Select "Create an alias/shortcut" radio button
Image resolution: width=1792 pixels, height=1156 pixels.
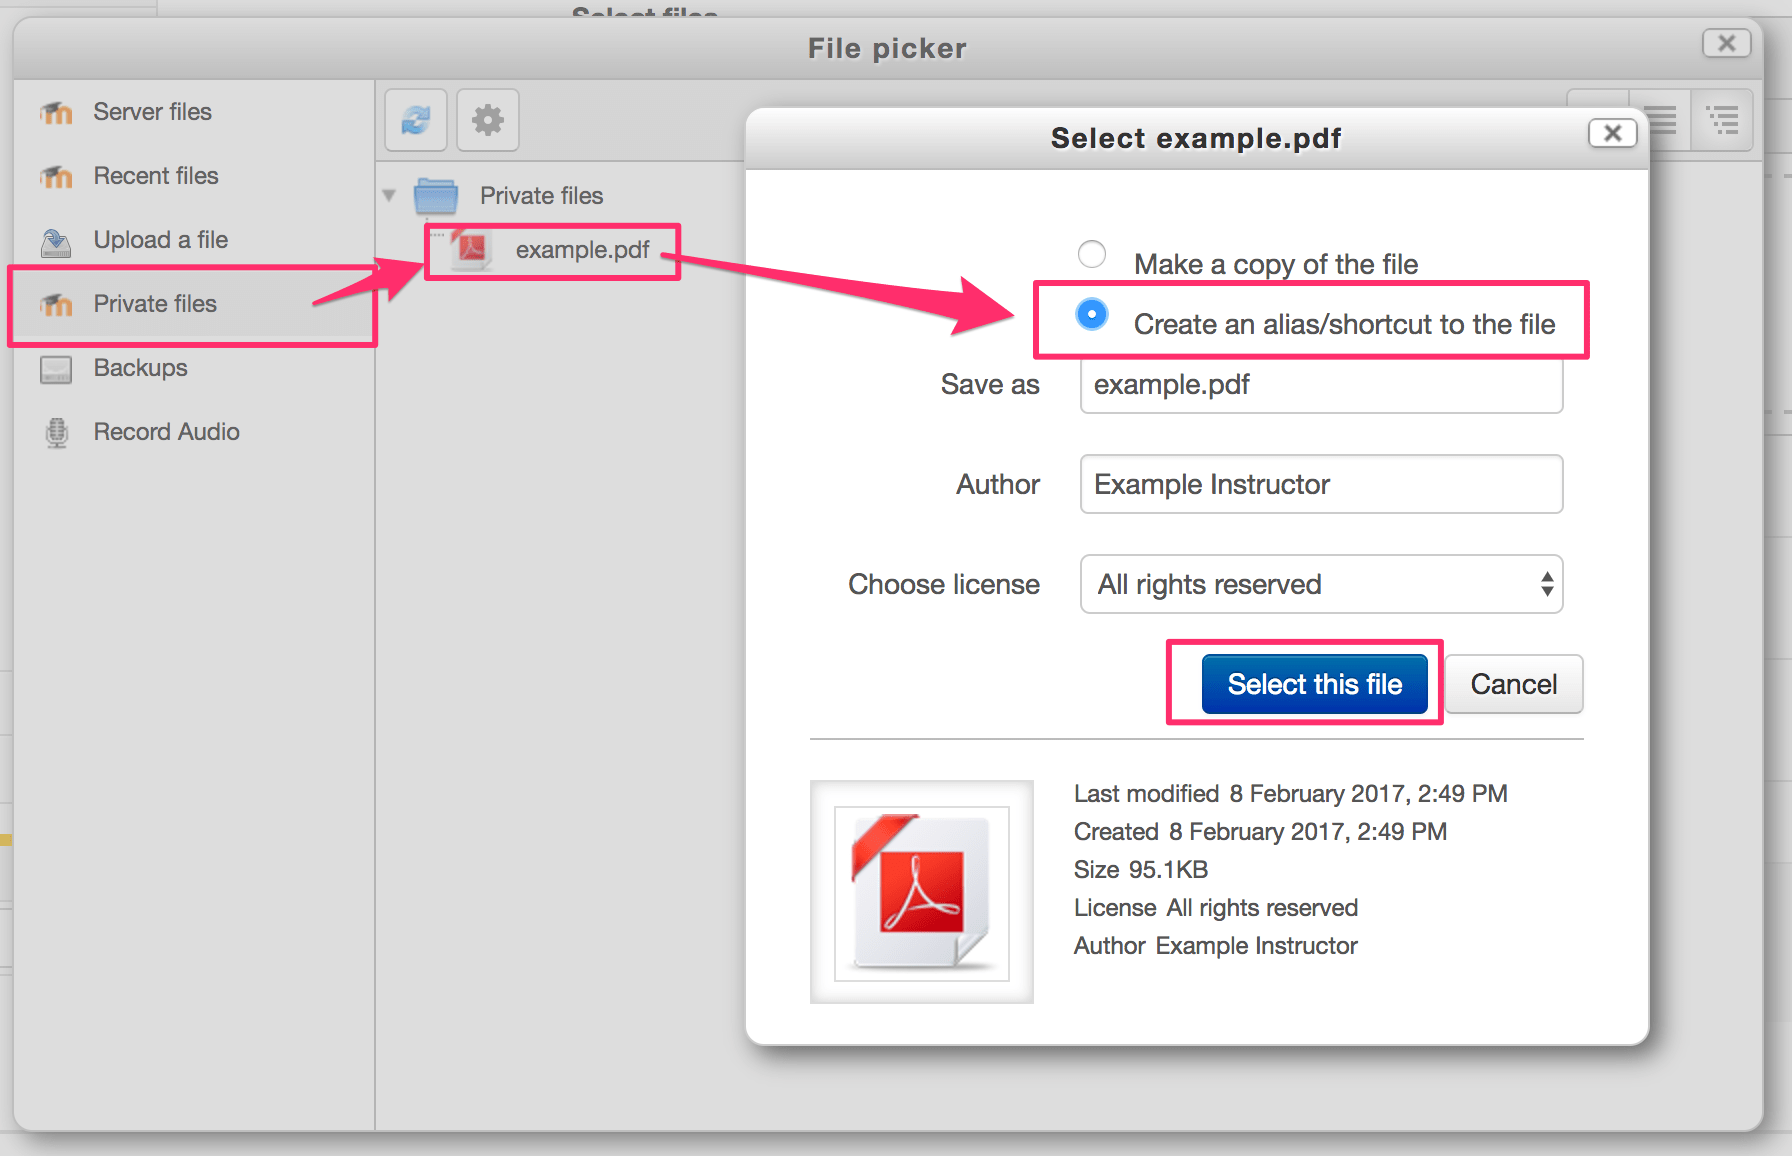click(1092, 314)
